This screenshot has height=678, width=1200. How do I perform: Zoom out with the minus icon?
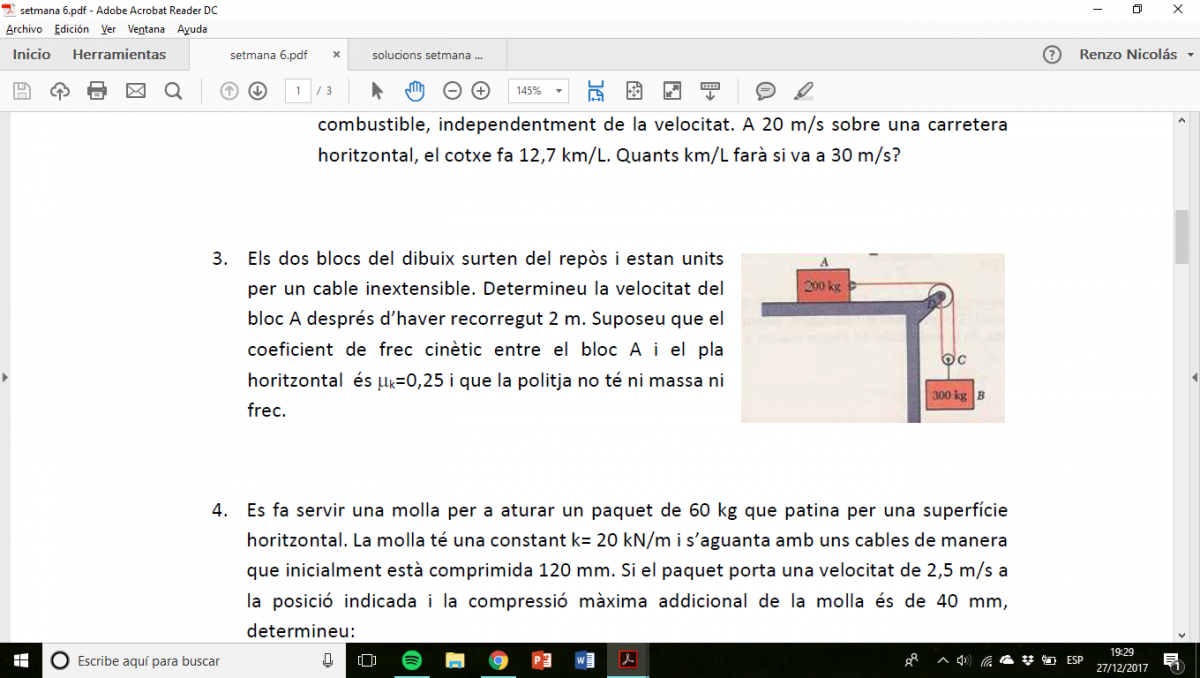452,91
